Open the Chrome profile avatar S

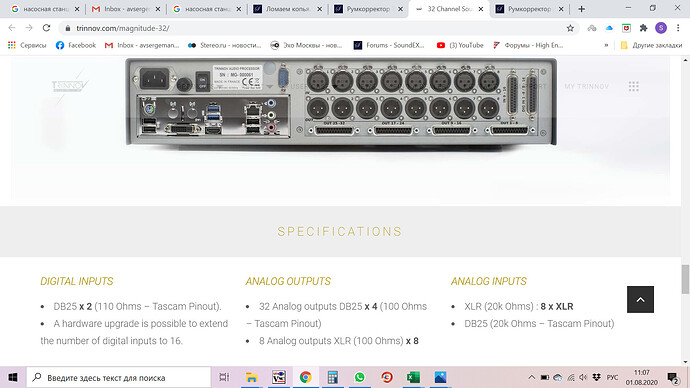tap(661, 28)
